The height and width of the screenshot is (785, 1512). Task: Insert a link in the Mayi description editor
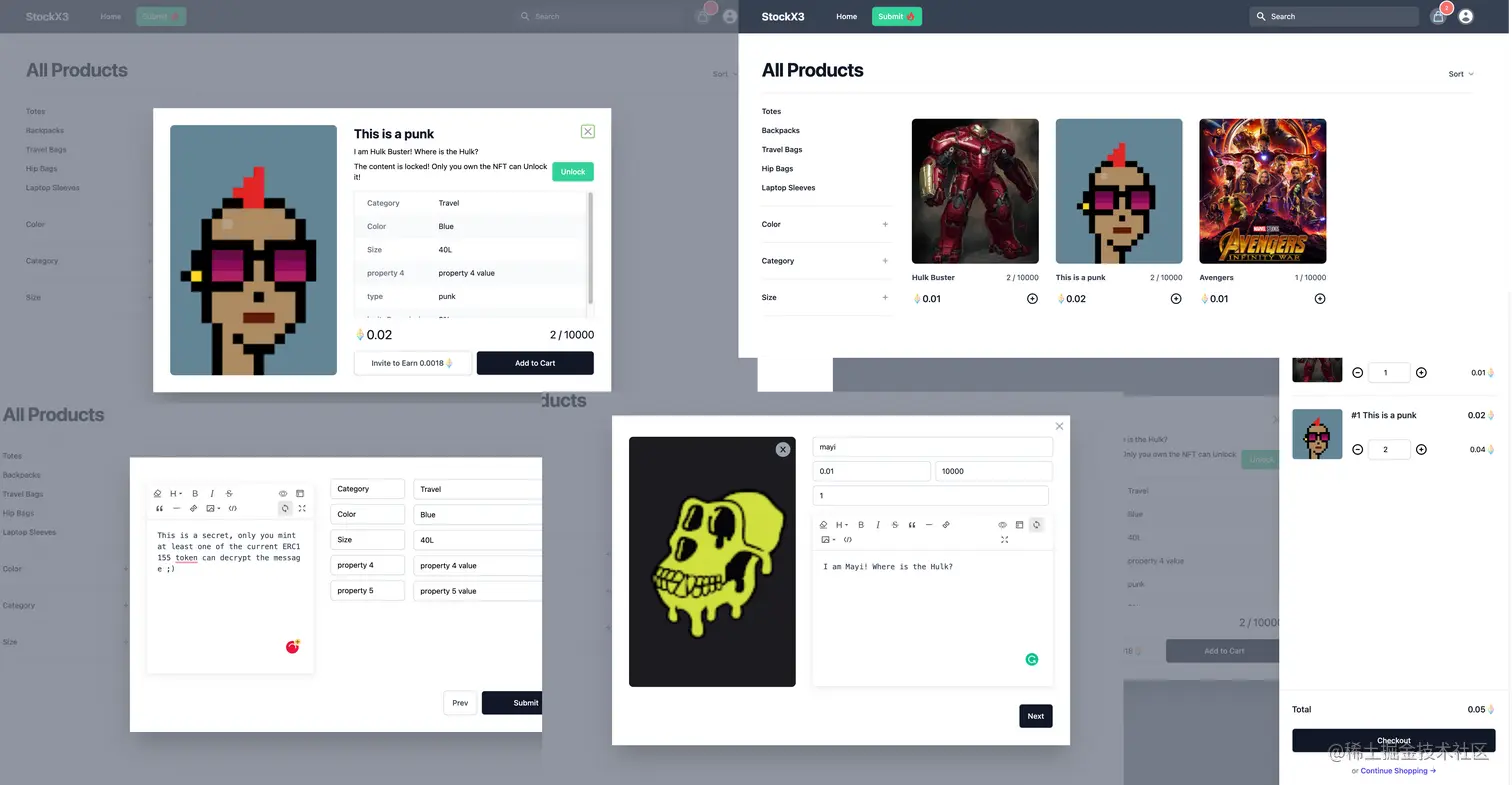coord(946,525)
